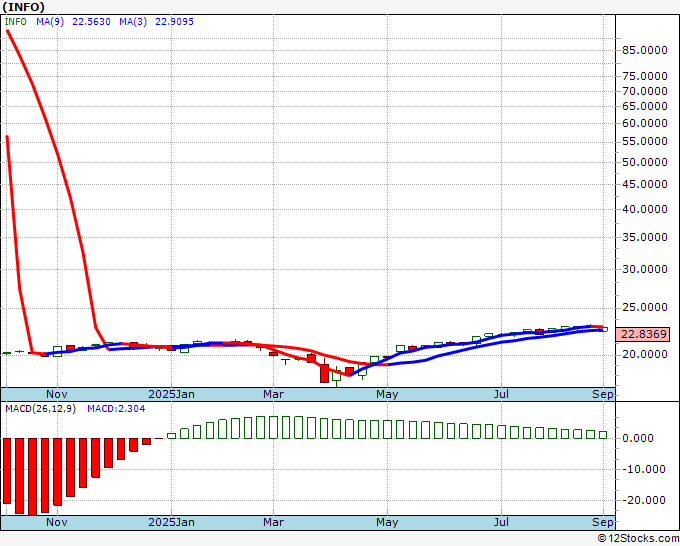The height and width of the screenshot is (546, 680).
Task: Click the tallest red MACD histogram bar
Action: tap(32, 477)
